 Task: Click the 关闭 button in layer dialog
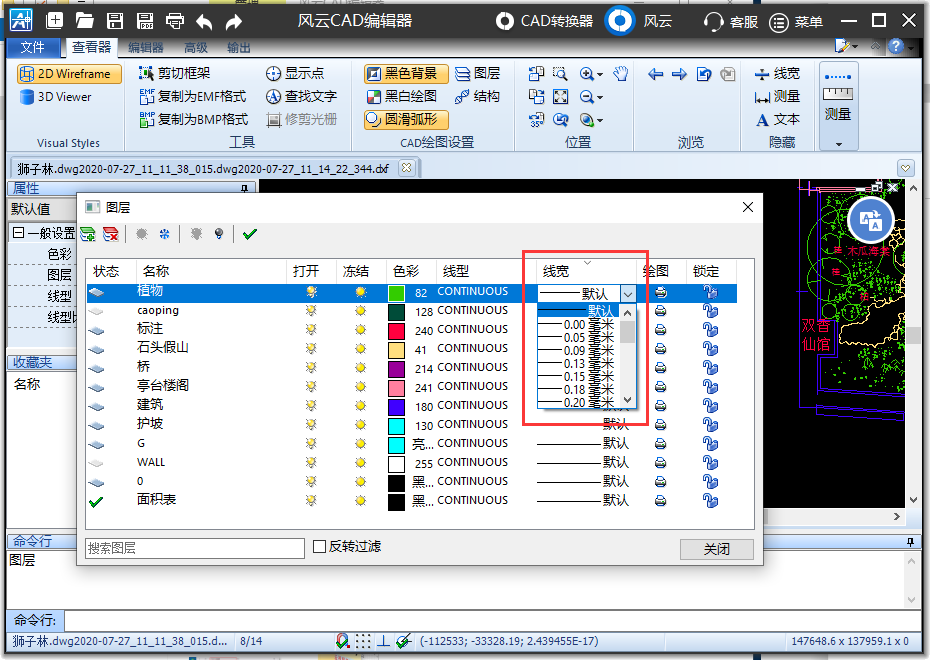pos(716,549)
